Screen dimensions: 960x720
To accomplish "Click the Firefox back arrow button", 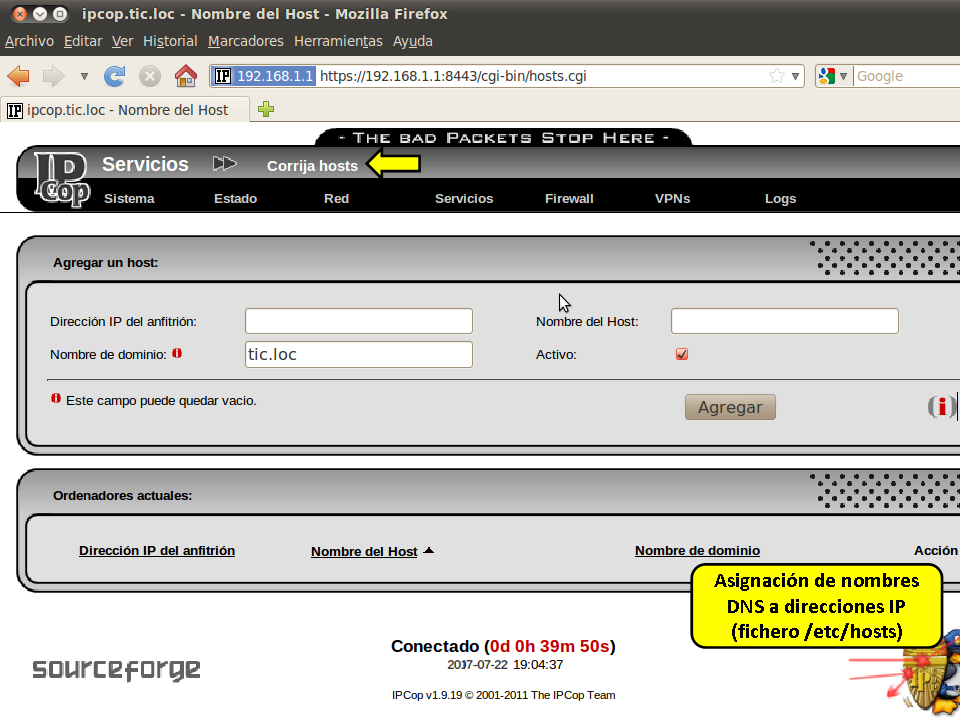I will coord(19,76).
